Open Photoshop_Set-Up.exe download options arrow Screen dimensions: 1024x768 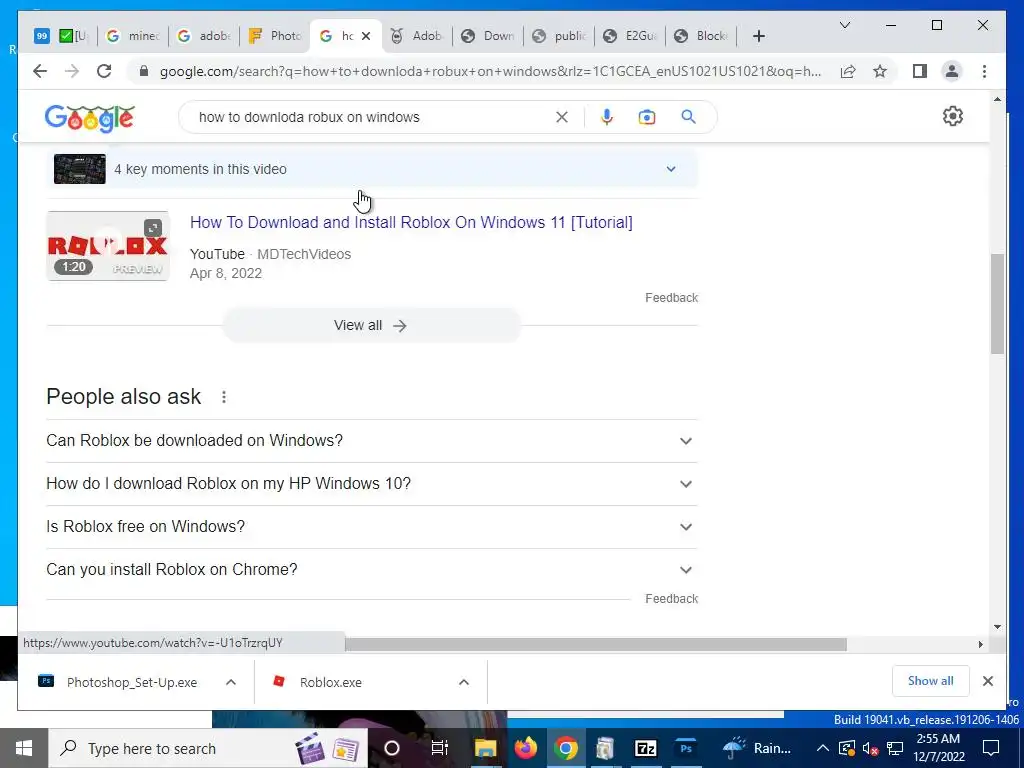(x=231, y=682)
